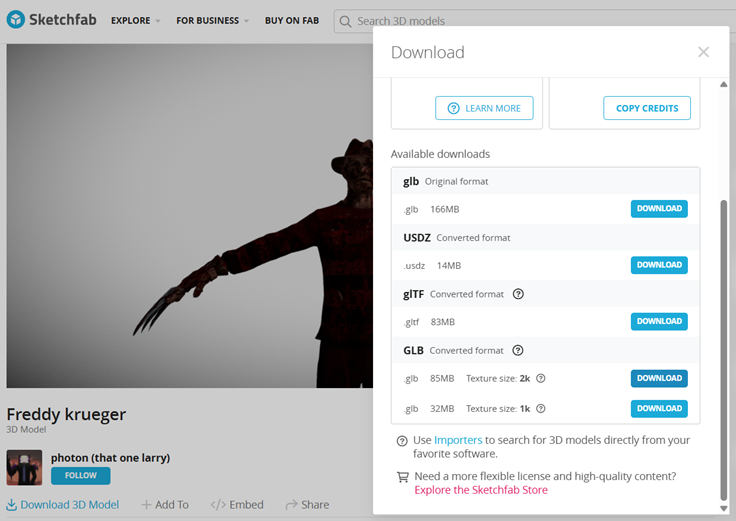
Task: Click the GLB converted format help icon
Action: 518,350
